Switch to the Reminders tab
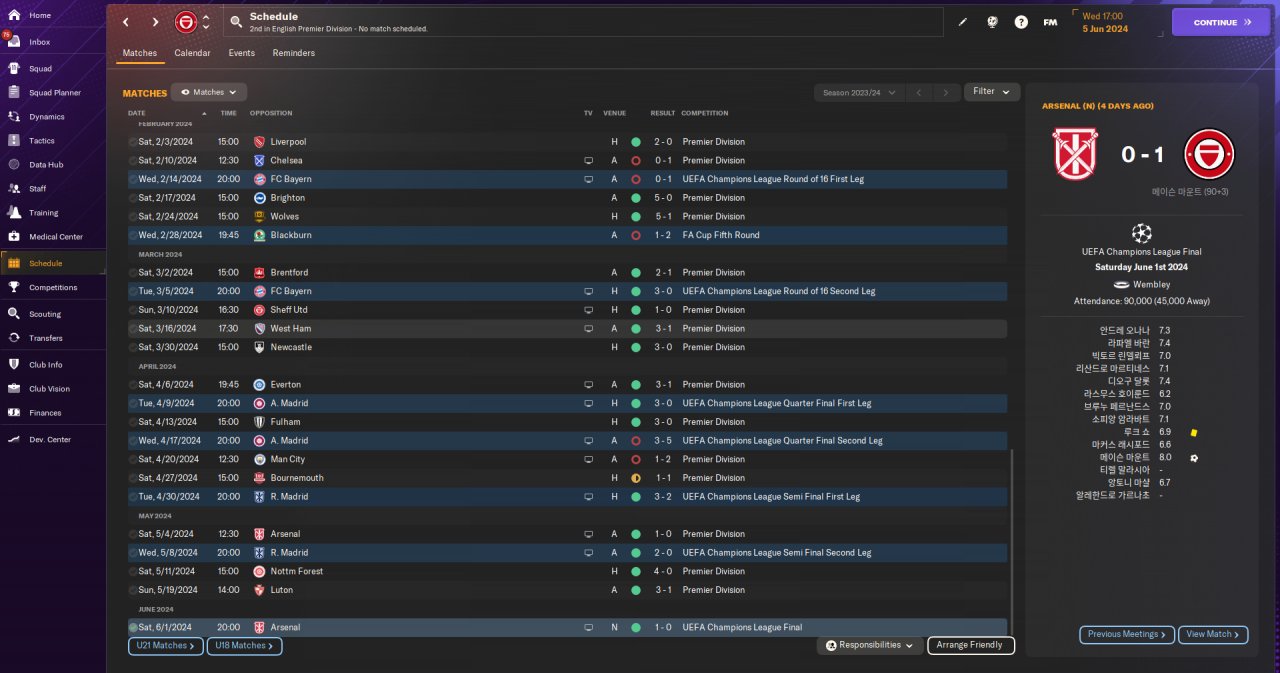 [294, 53]
